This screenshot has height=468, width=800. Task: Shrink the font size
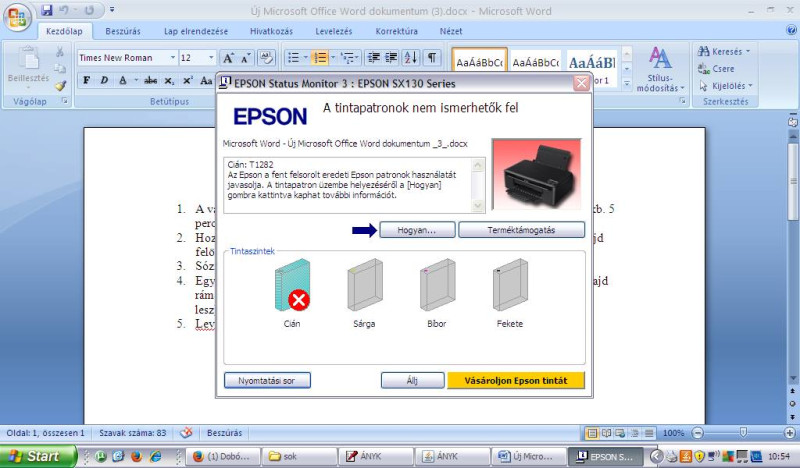[246, 58]
